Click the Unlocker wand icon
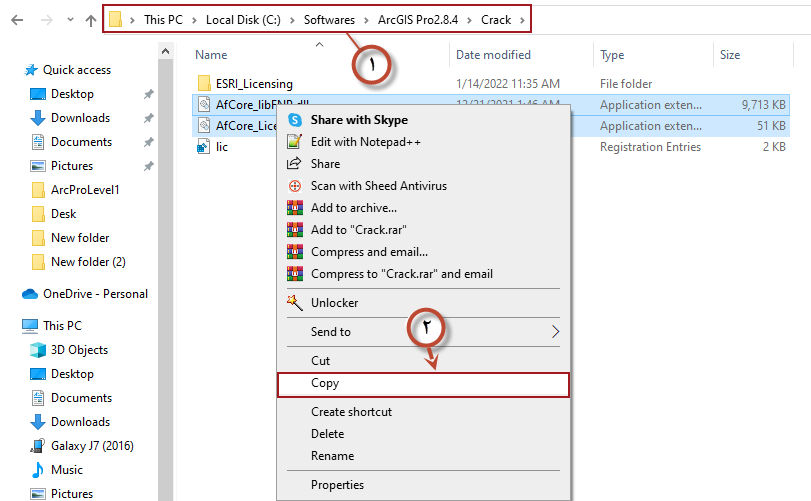The width and height of the screenshot is (811, 501). (294, 303)
